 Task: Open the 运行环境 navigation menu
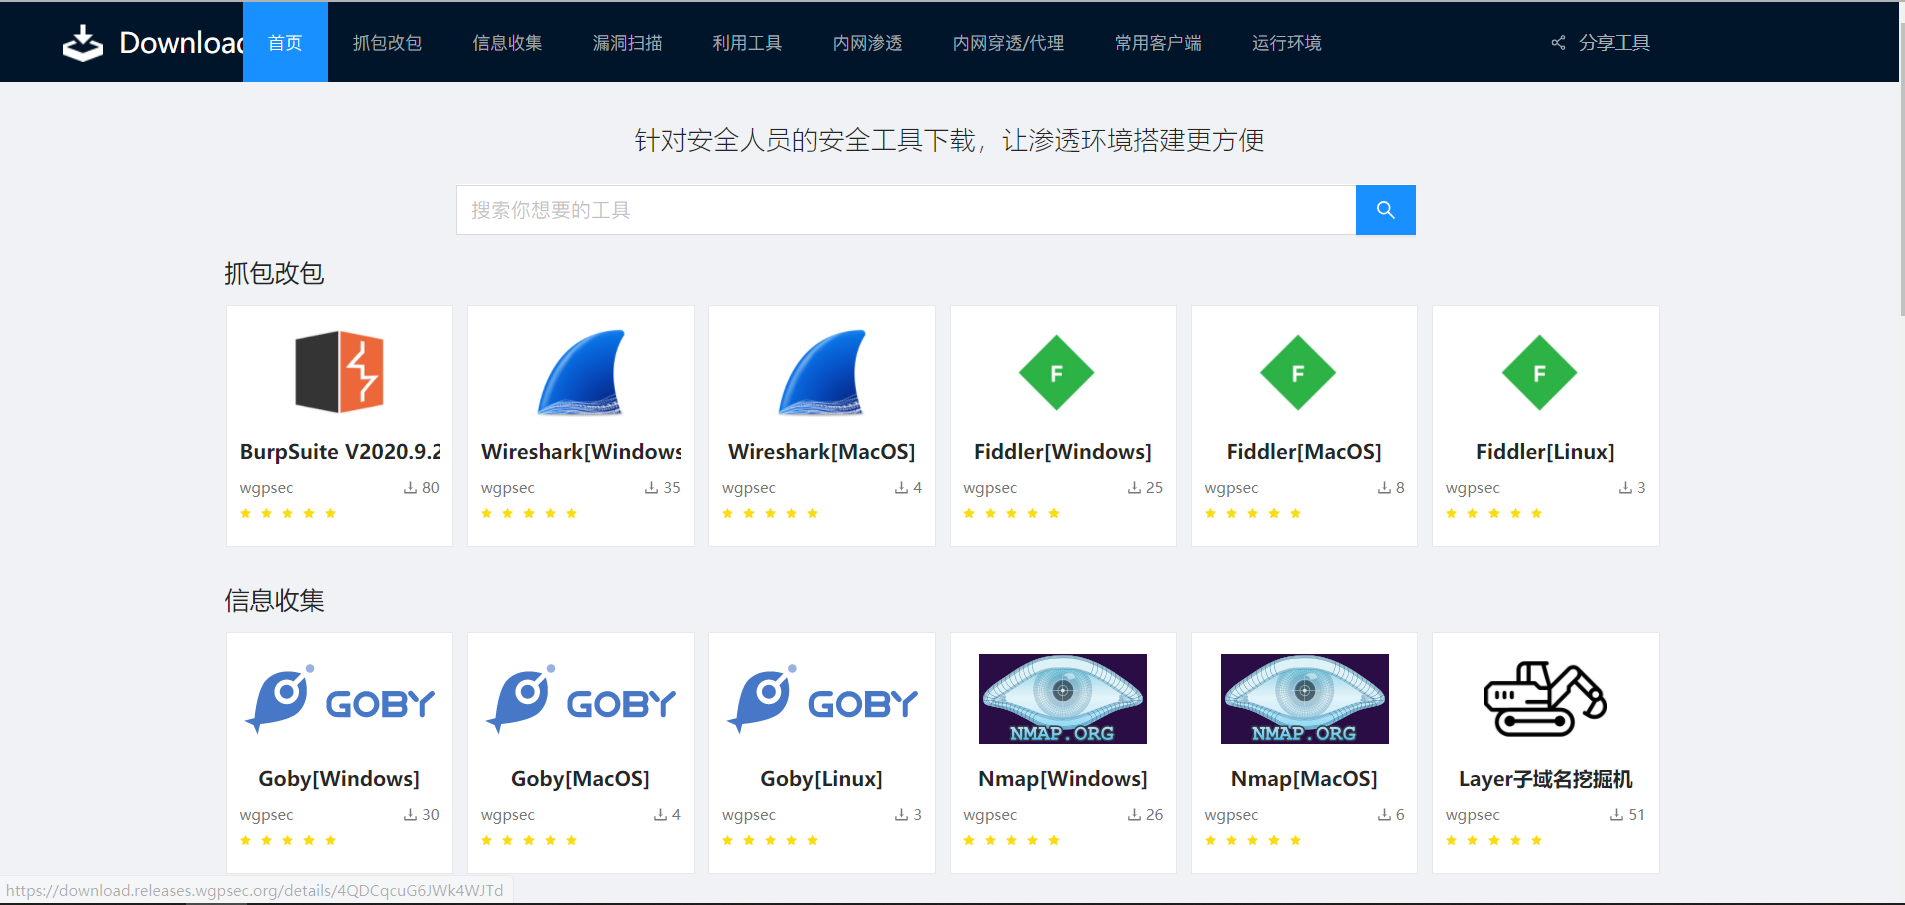1287,43
